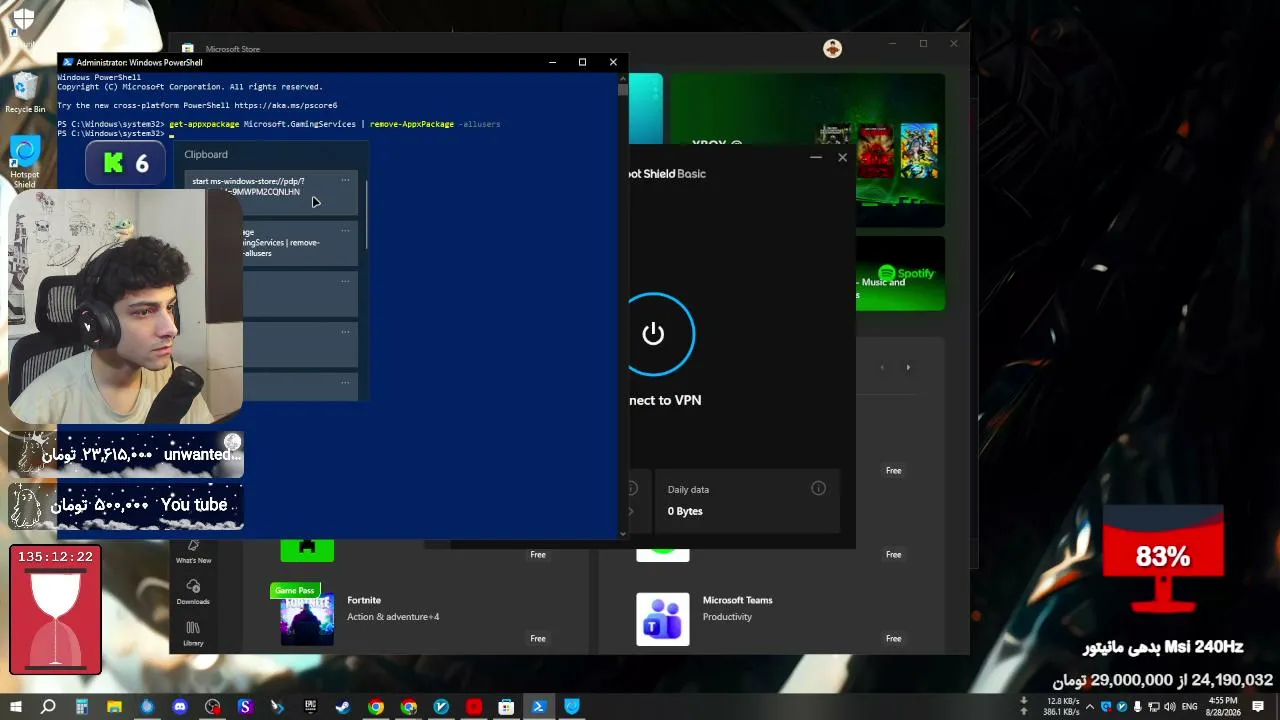Open File Explorer from the taskbar
Viewport: 1280px width, 720px height.
[114, 707]
